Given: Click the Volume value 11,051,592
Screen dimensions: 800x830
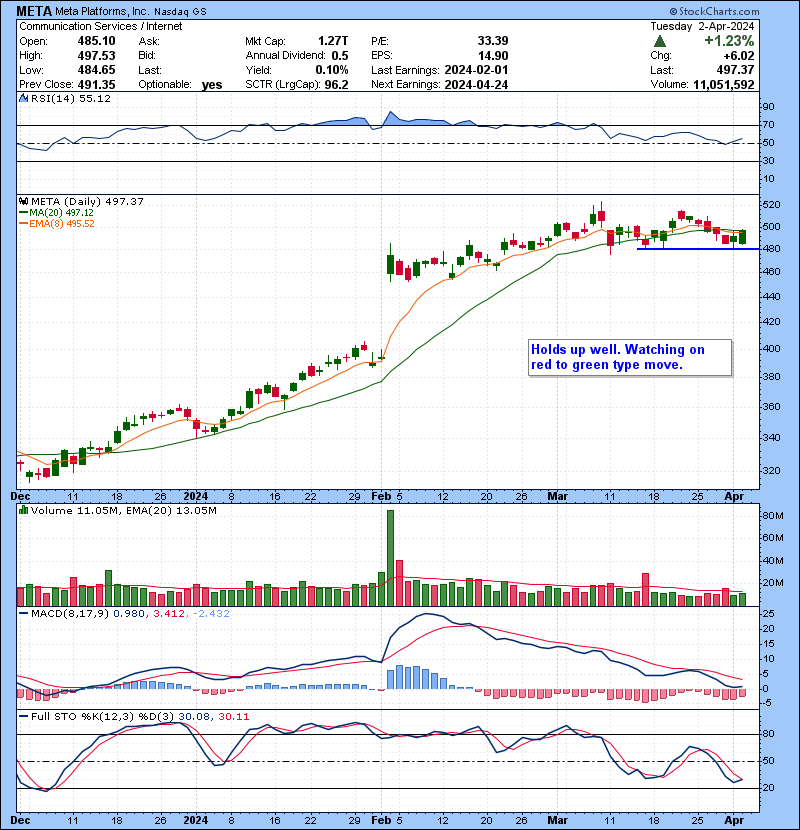Looking at the screenshot, I should pyautogui.click(x=723, y=84).
